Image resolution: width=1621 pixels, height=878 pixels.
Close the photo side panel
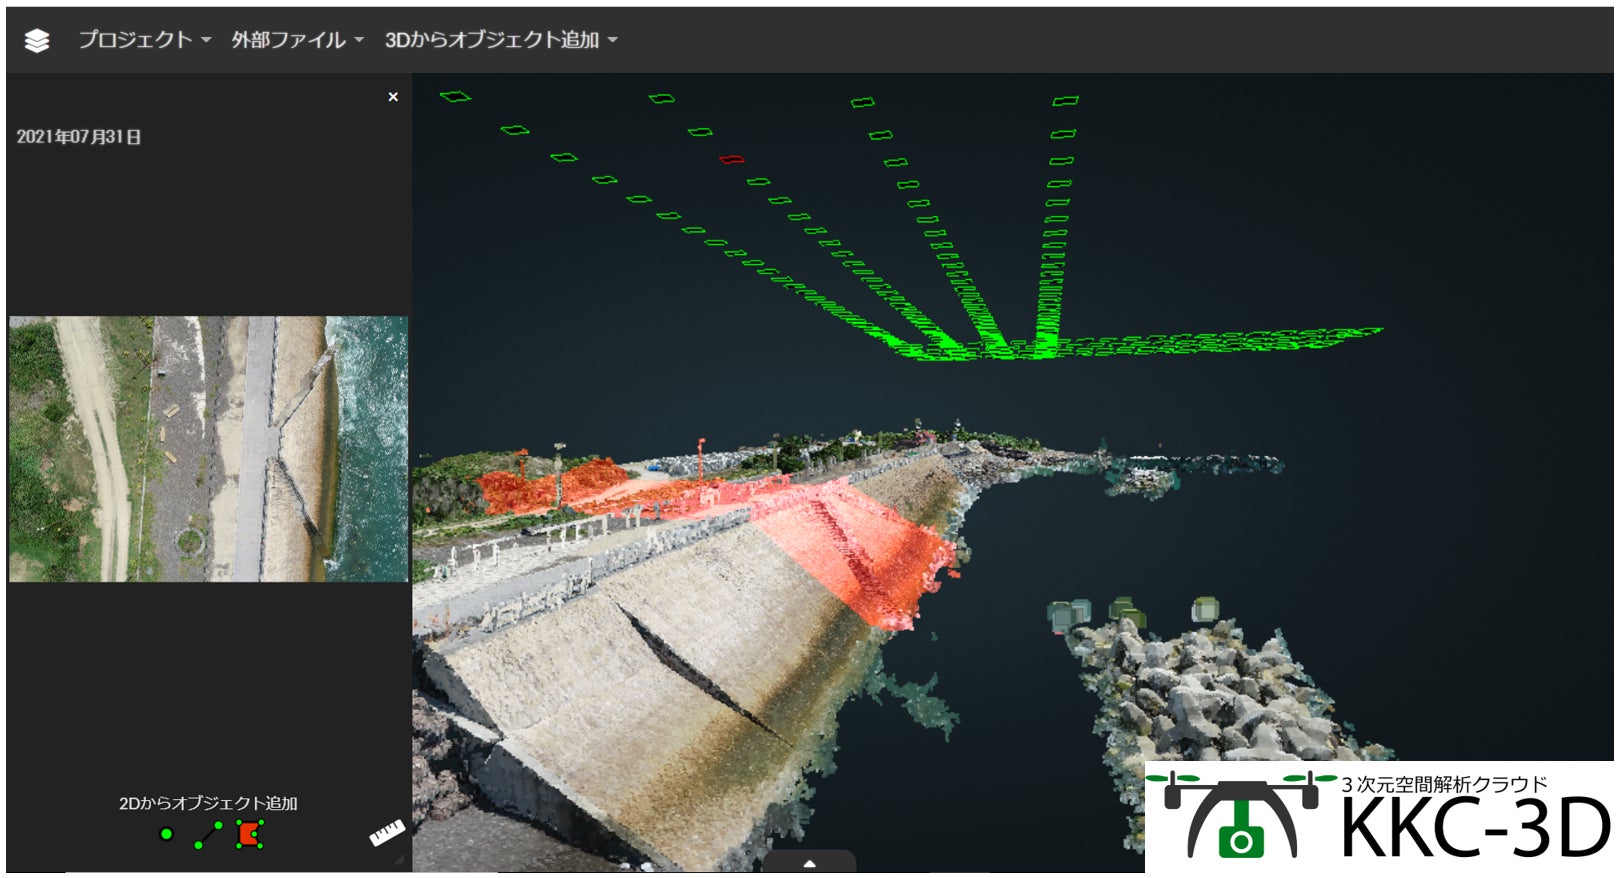coord(393,97)
